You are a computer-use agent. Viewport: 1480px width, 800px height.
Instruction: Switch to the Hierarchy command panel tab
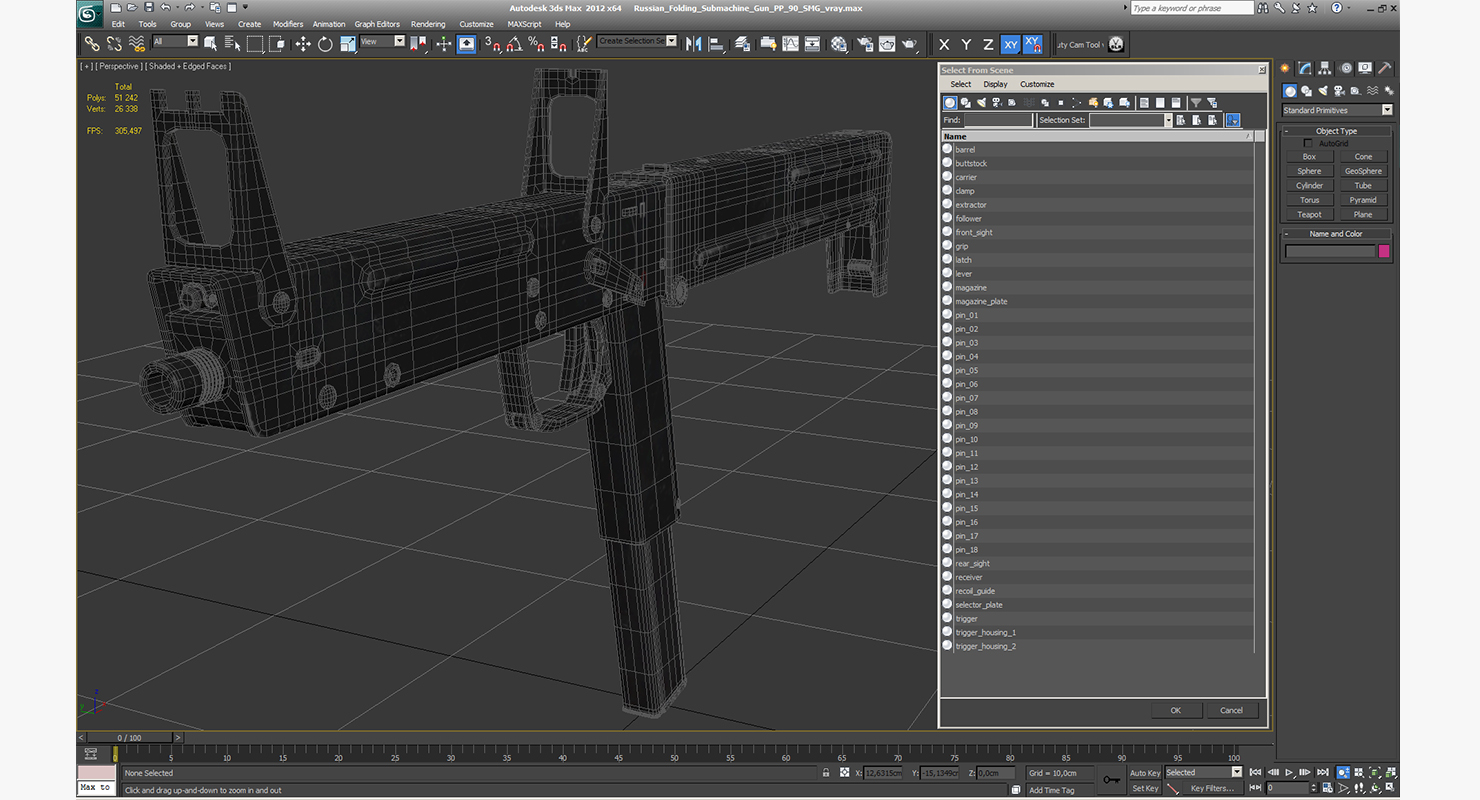(x=1325, y=68)
